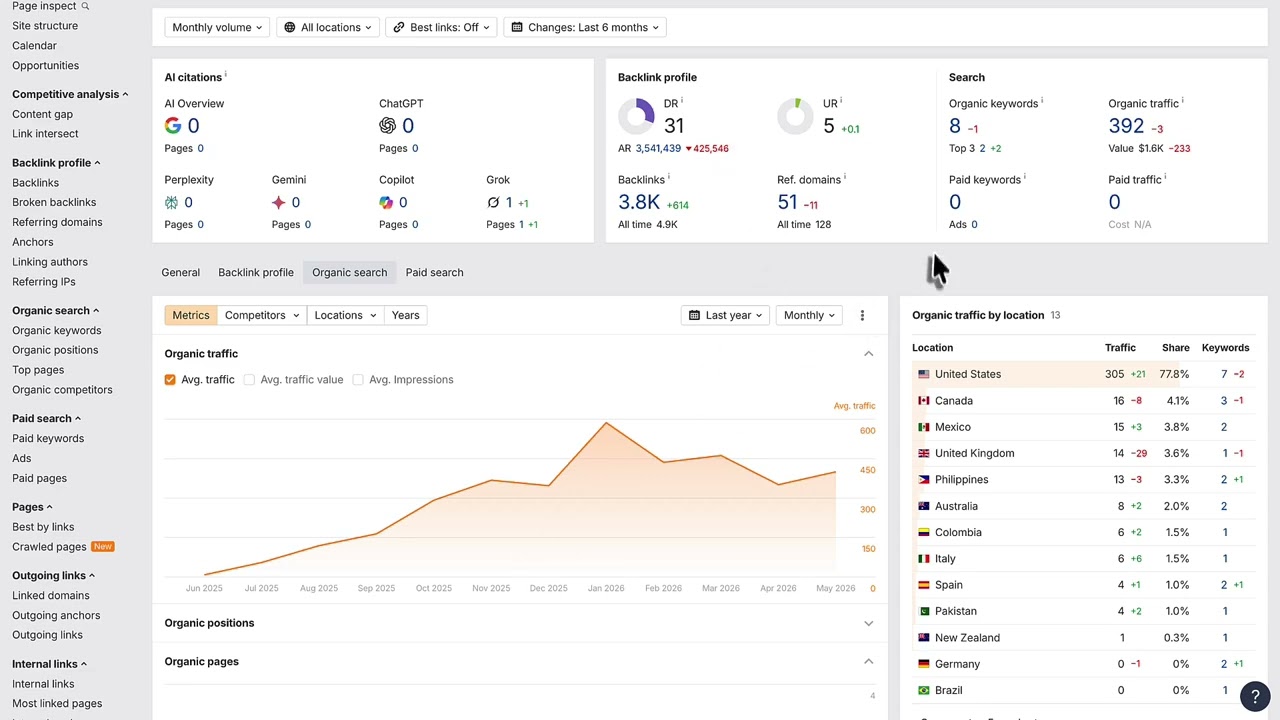
Task: Click the New Zealand flag icon
Action: pyautogui.click(x=924, y=638)
